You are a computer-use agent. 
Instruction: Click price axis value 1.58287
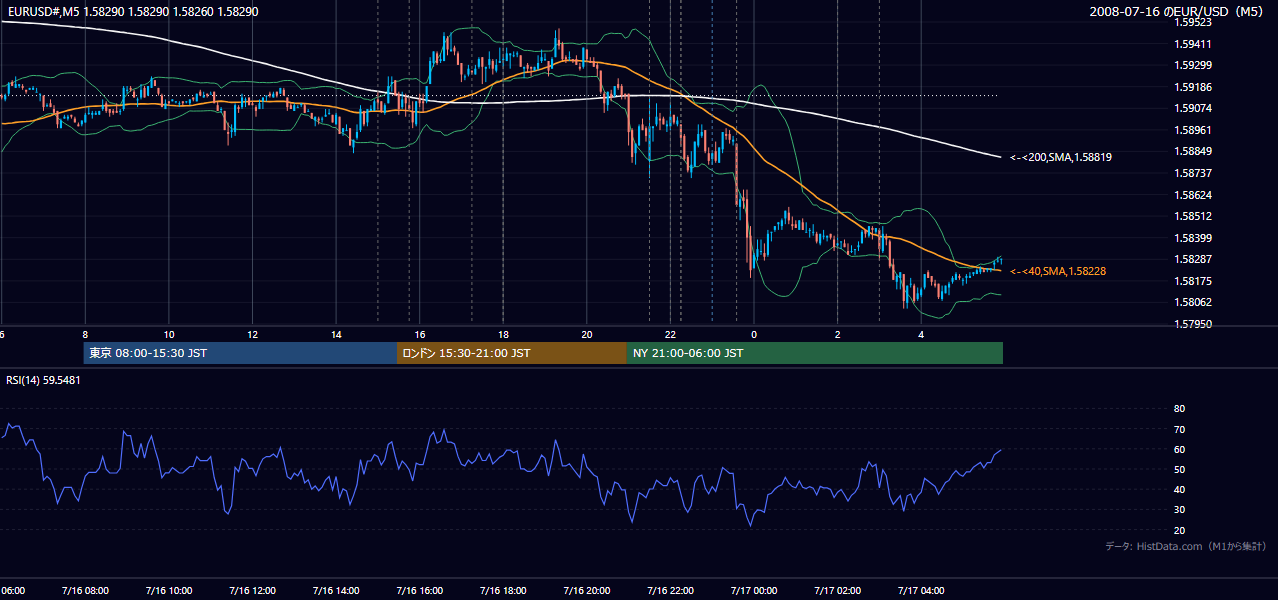tap(1193, 259)
